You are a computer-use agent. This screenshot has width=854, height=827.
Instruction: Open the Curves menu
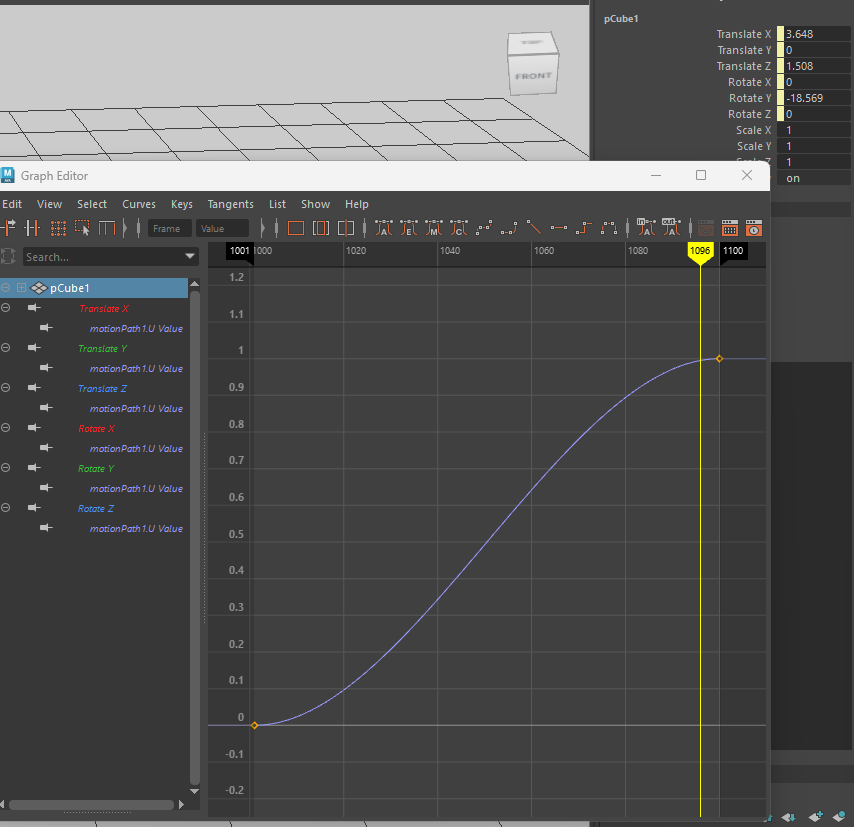(139, 204)
